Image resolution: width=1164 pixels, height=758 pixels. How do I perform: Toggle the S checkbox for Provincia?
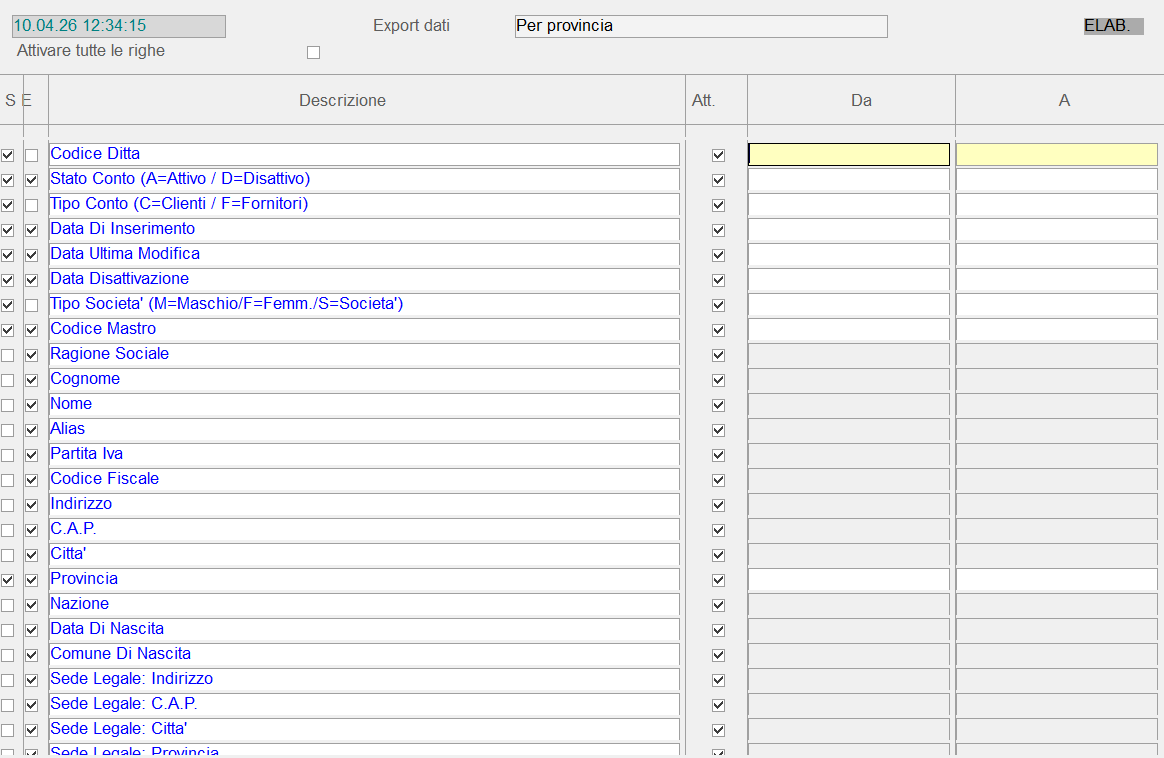coord(8,580)
